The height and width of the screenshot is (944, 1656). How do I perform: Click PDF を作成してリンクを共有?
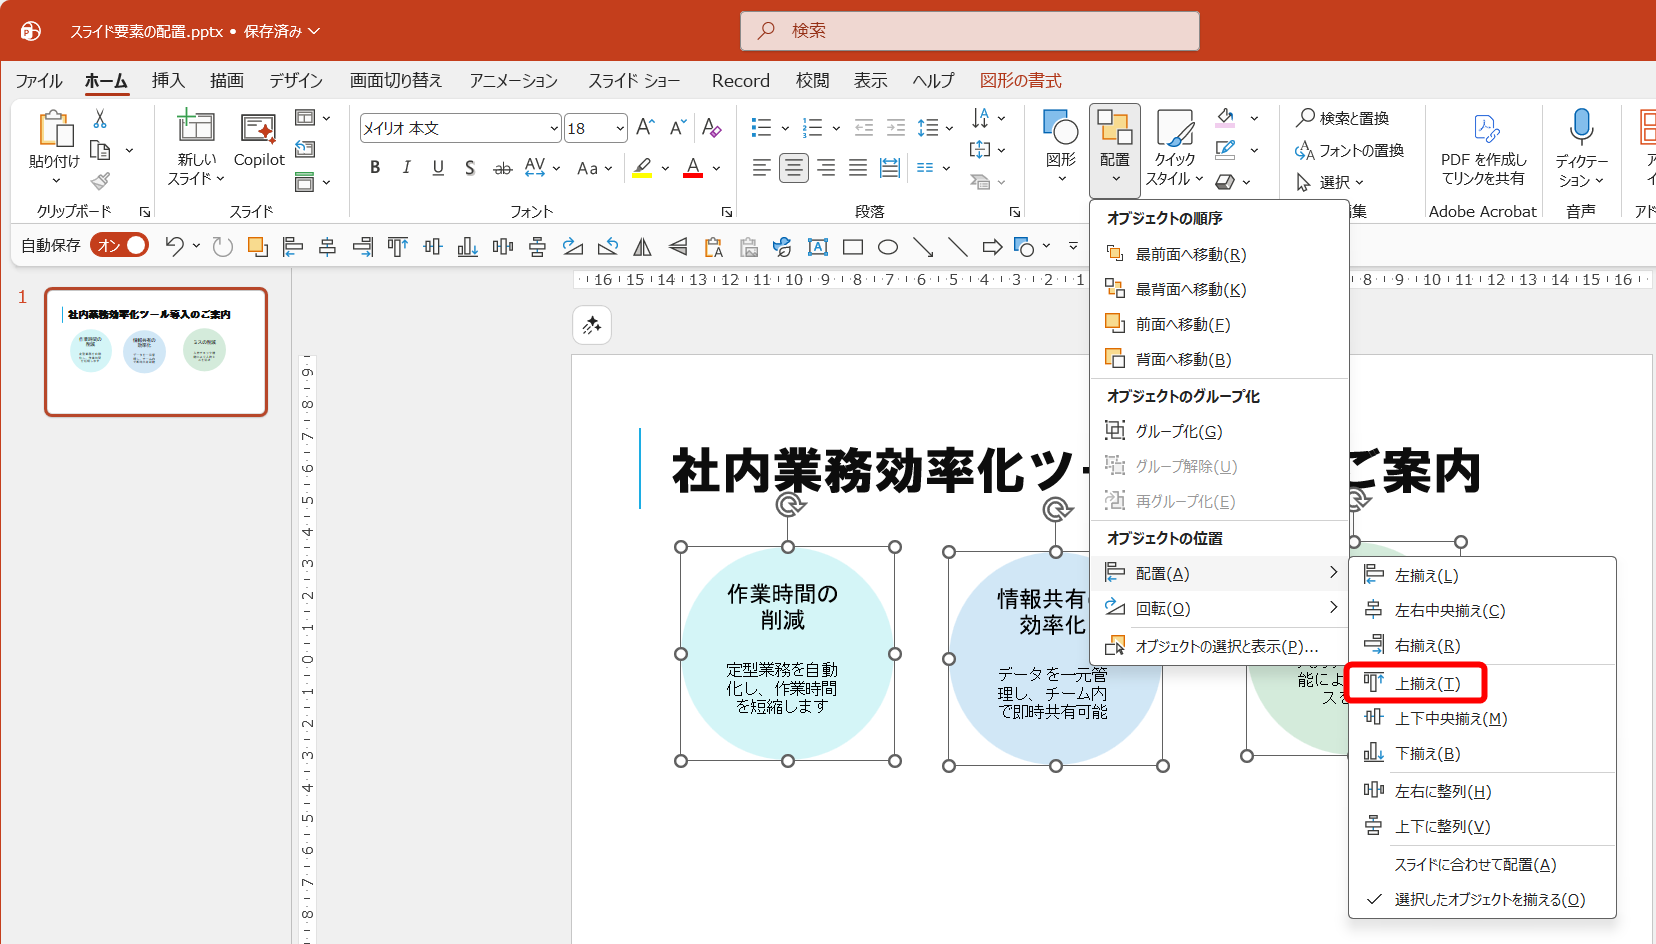pyautogui.click(x=1483, y=150)
